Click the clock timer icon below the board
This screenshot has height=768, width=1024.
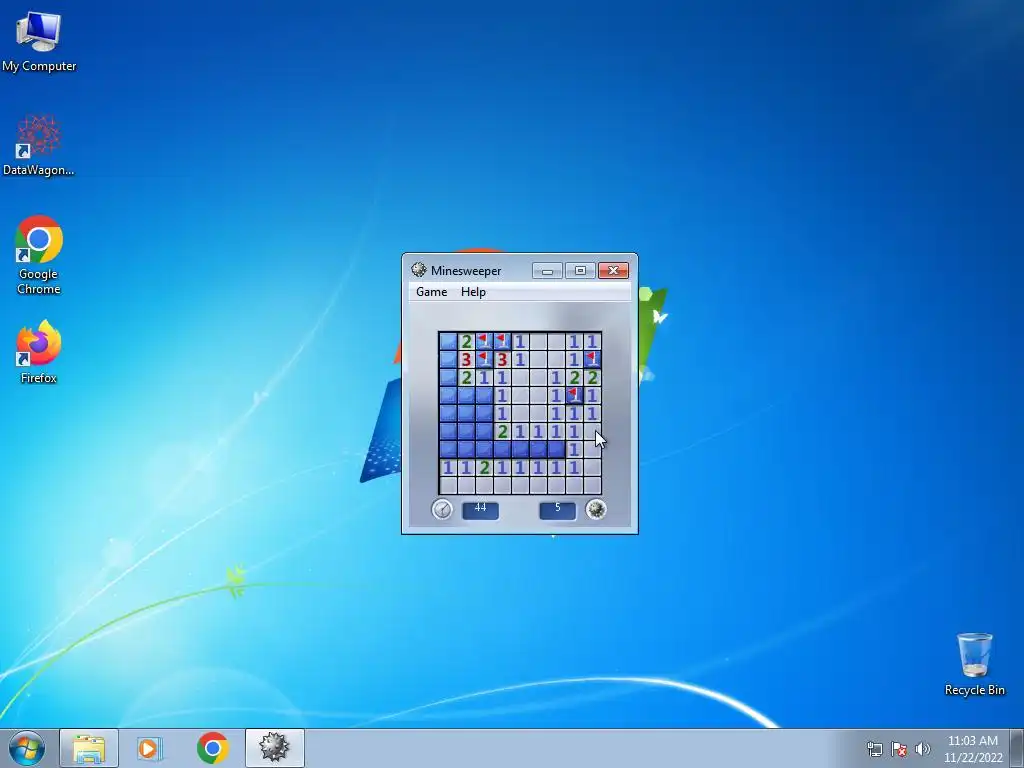click(x=442, y=509)
